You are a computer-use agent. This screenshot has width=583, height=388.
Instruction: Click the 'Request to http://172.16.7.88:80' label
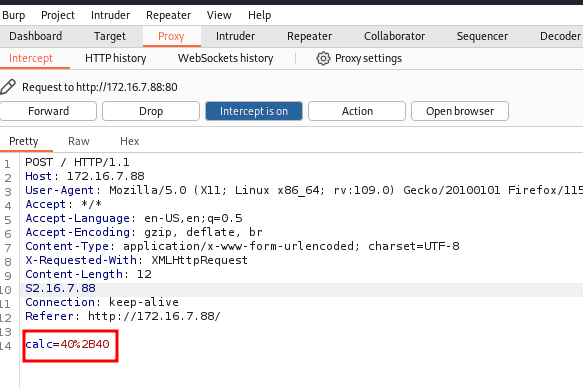[100, 87]
